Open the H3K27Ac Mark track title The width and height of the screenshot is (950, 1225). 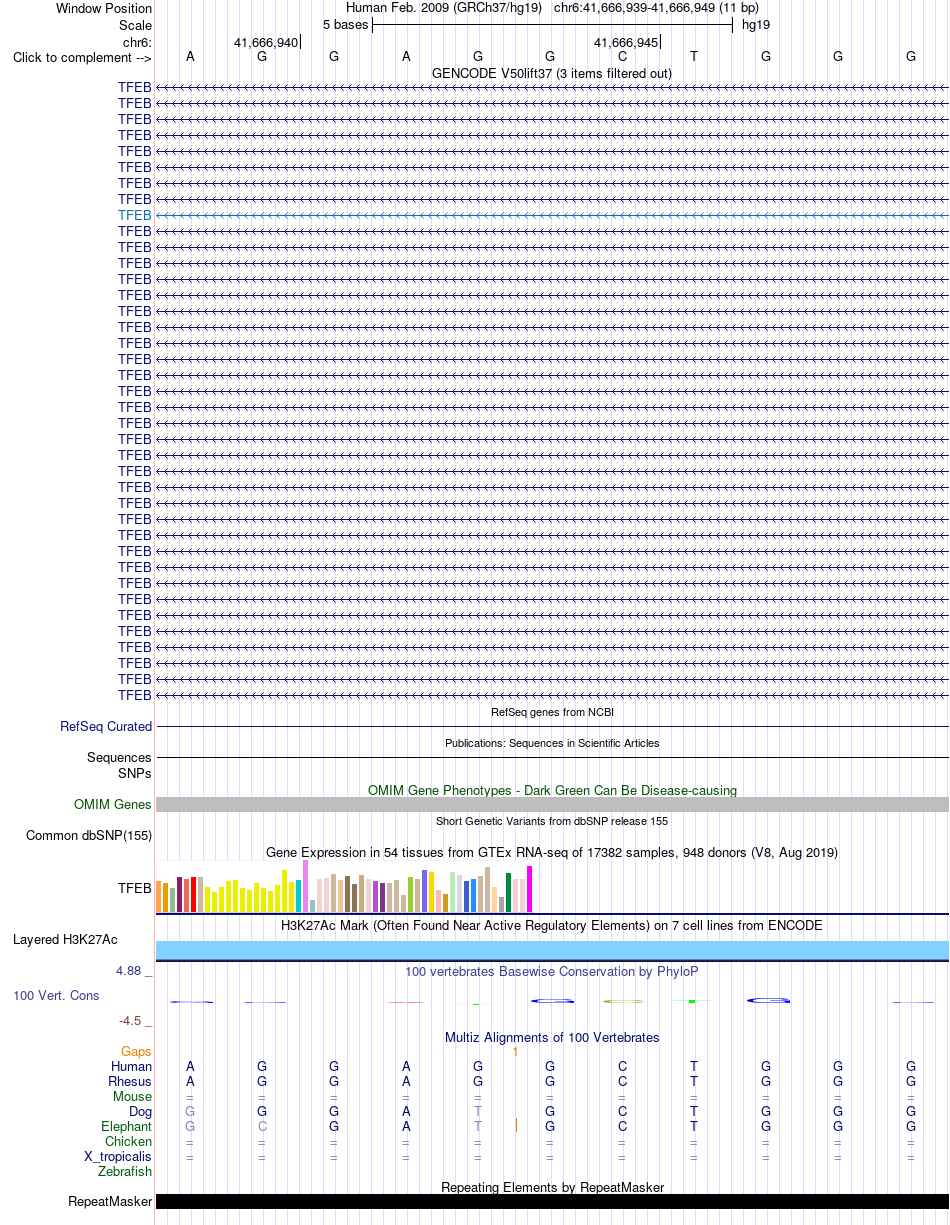[x=552, y=925]
